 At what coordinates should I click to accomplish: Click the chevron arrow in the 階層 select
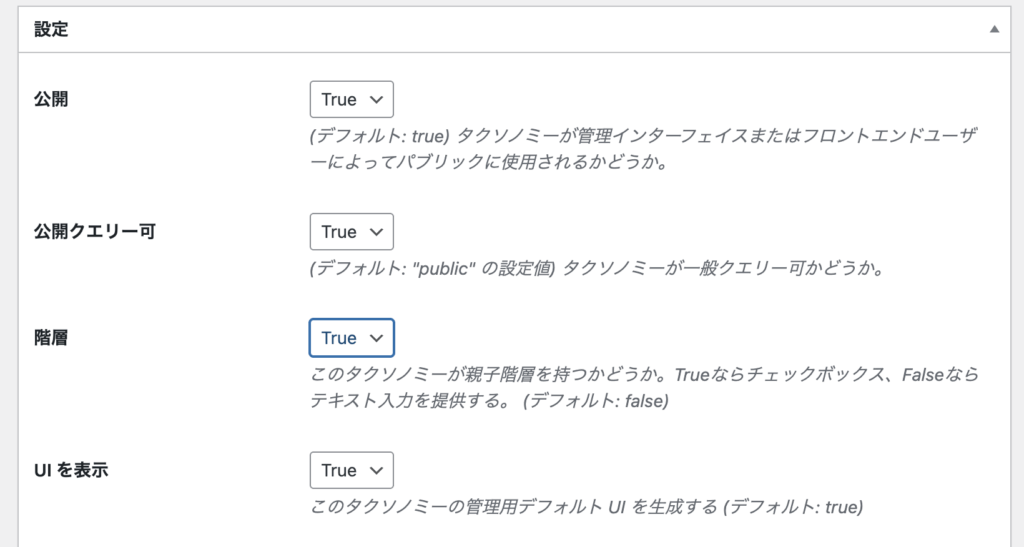[x=376, y=338]
